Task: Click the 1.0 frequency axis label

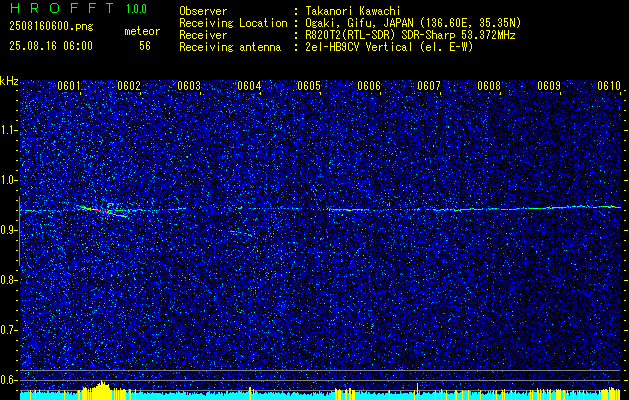Action: [8, 181]
